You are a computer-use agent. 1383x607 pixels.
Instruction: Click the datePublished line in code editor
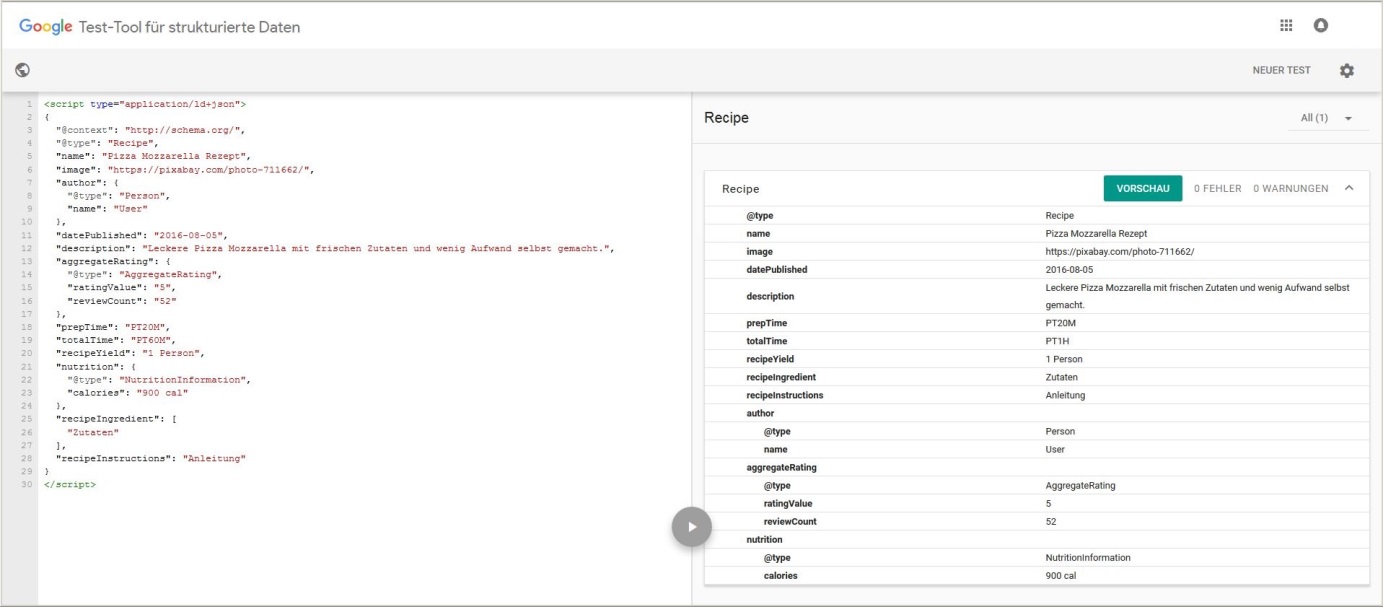click(x=141, y=235)
